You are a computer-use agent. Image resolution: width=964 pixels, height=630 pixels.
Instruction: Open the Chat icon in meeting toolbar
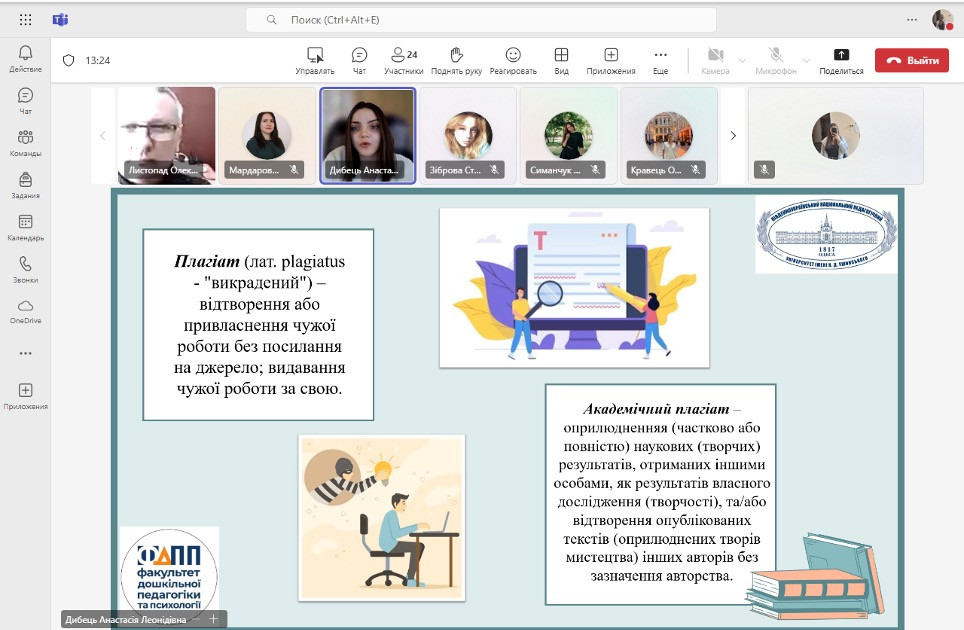pyautogui.click(x=359, y=59)
